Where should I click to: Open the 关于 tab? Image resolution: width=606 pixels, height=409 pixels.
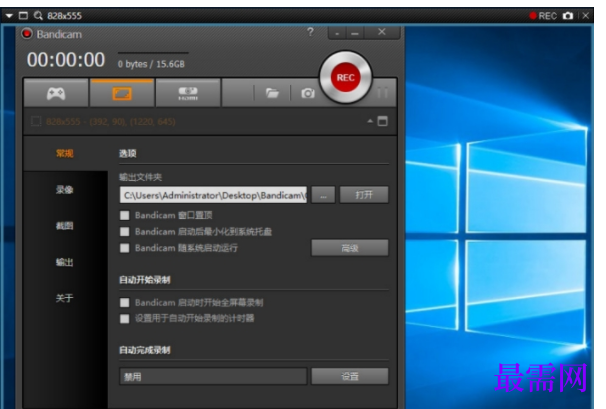click(65, 298)
